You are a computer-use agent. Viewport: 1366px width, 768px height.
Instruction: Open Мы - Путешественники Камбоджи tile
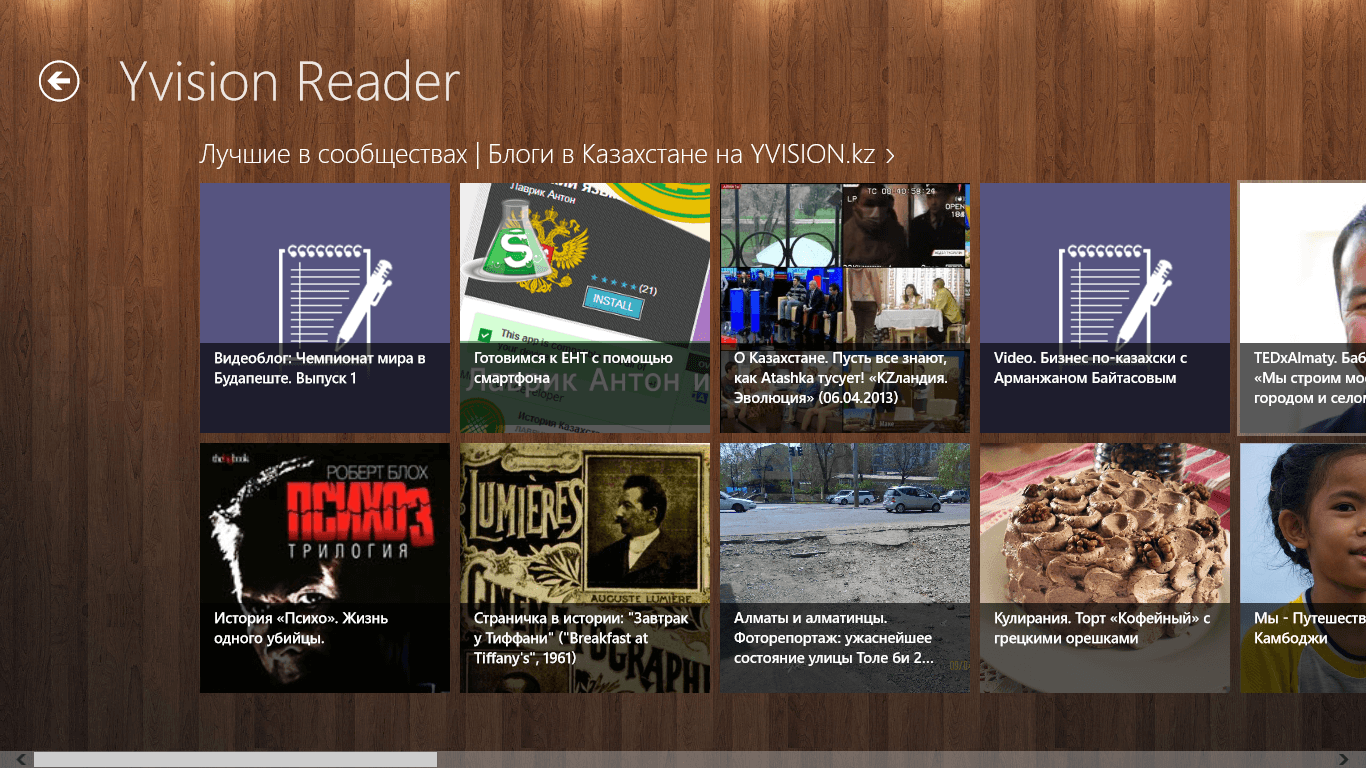pos(1303,568)
